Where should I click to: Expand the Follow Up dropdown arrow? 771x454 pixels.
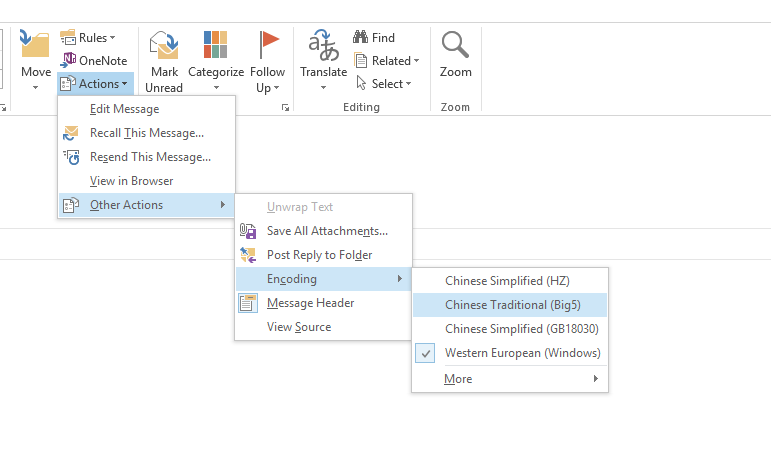(x=276, y=88)
